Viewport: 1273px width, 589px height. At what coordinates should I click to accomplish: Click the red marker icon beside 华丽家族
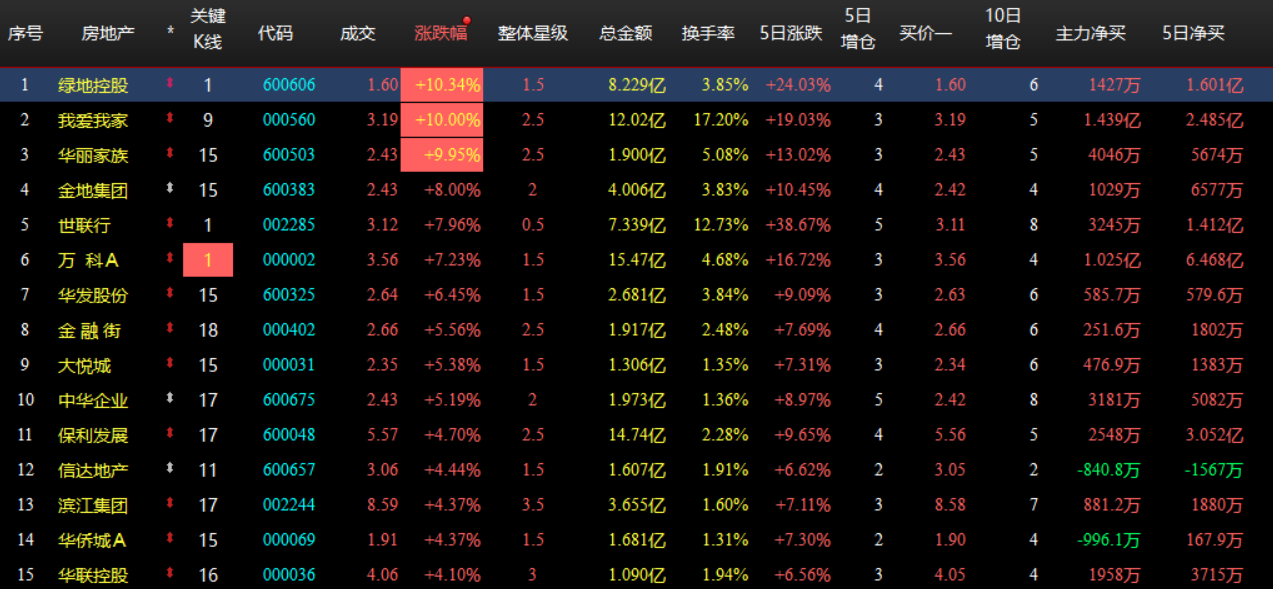point(170,155)
